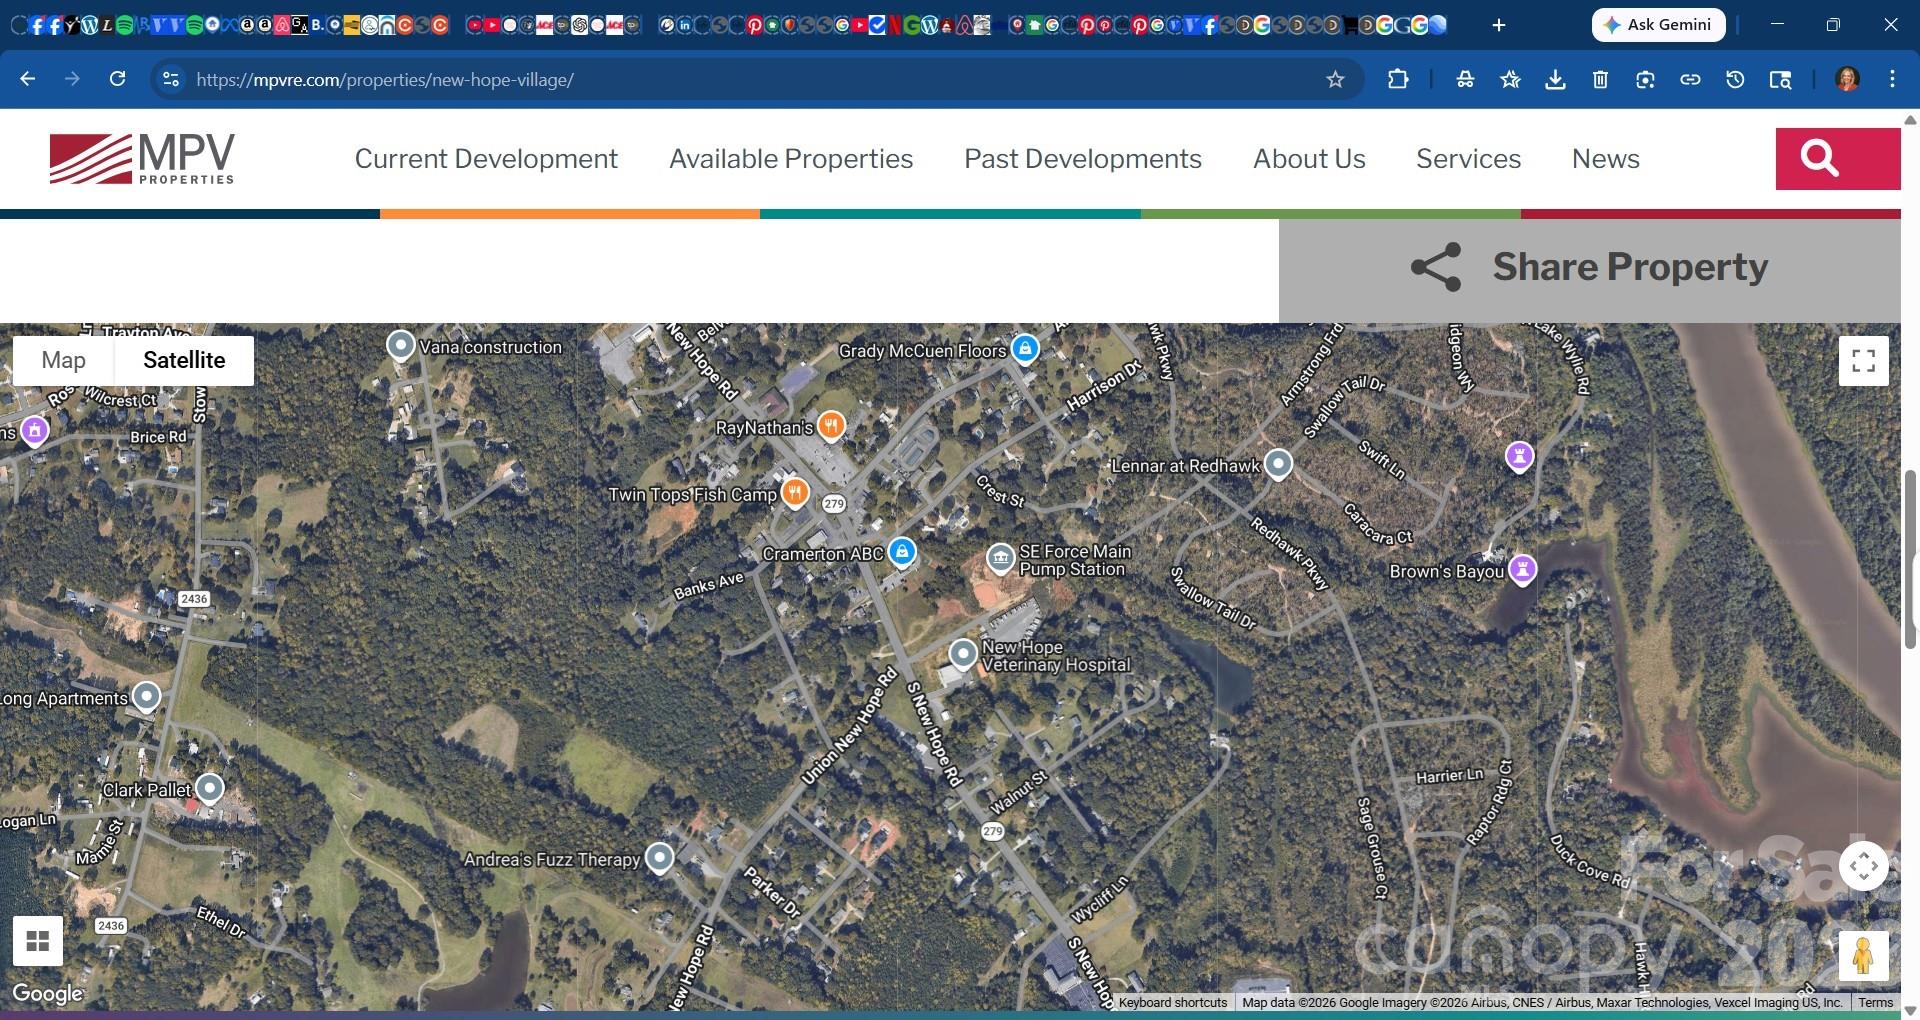1920x1020 pixels.
Task: Switch the map to Map view
Action: pyautogui.click(x=64, y=361)
